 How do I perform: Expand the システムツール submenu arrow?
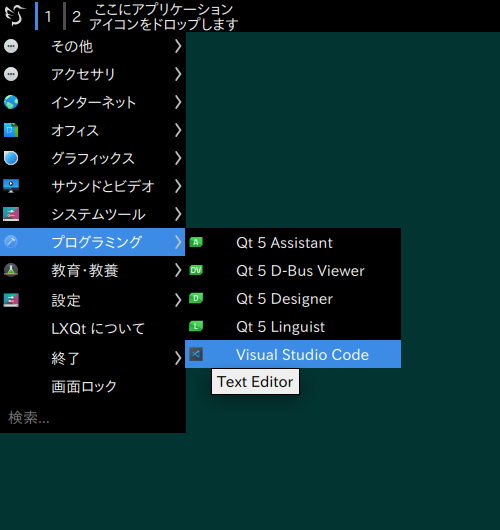click(x=178, y=214)
